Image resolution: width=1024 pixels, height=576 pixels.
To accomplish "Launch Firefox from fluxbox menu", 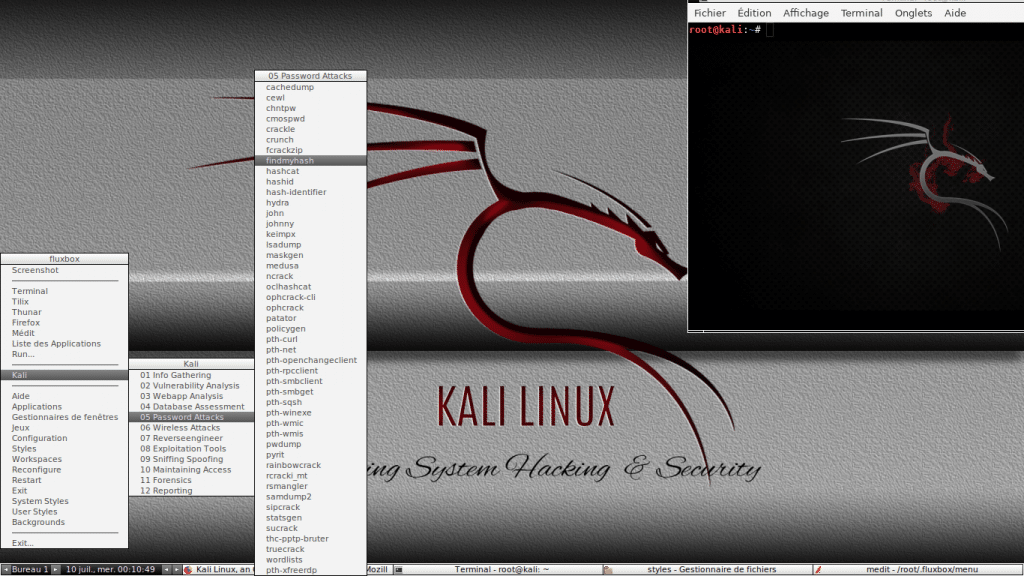I will [64, 323].
